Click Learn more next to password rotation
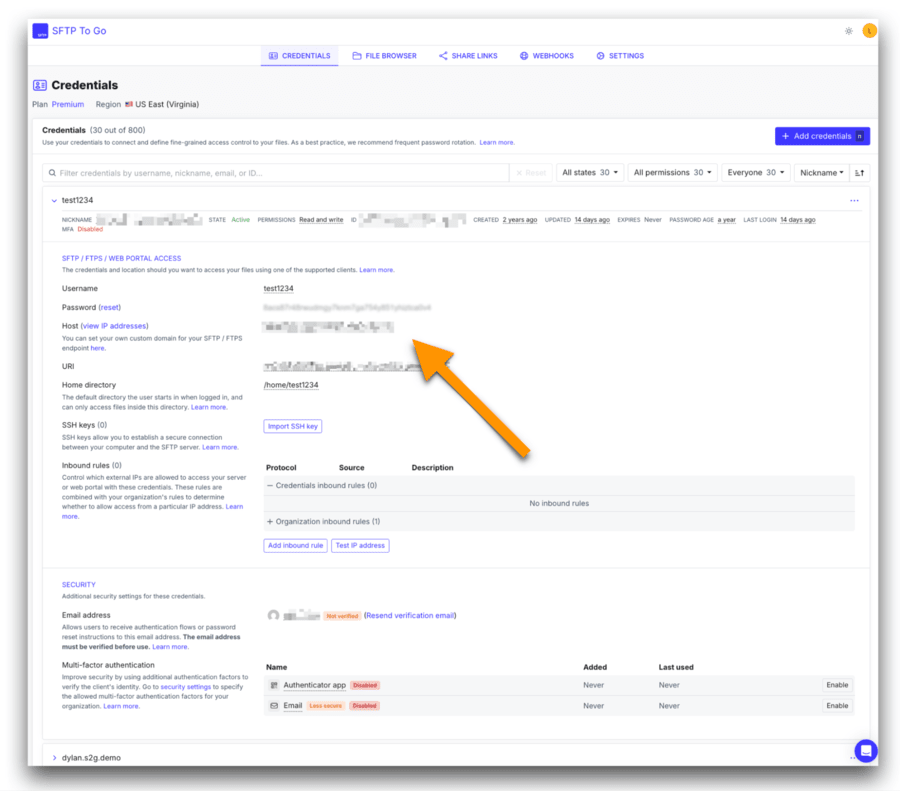900x791 pixels. point(496,142)
